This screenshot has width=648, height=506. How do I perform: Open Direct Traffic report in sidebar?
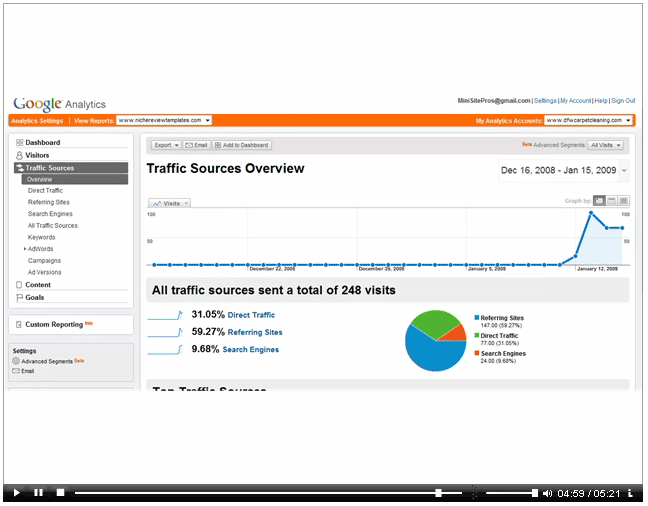coord(45,191)
